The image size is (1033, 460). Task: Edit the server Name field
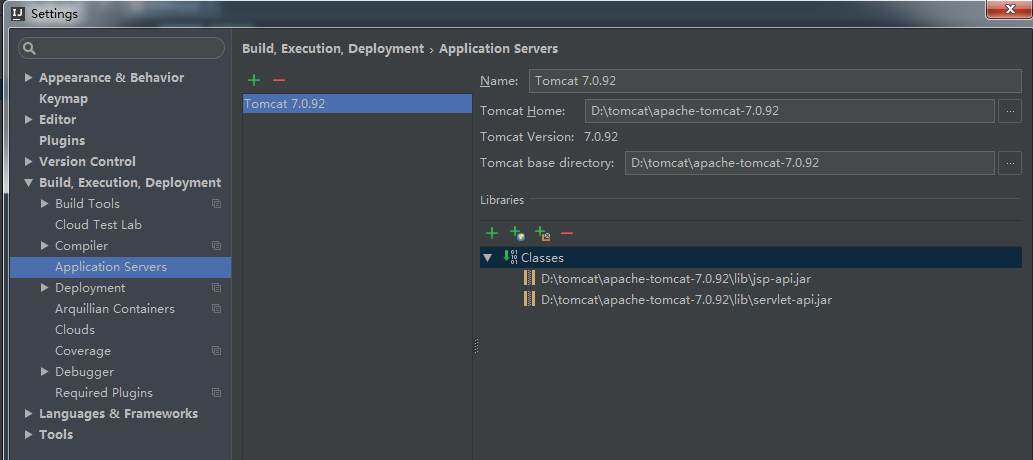(x=775, y=81)
